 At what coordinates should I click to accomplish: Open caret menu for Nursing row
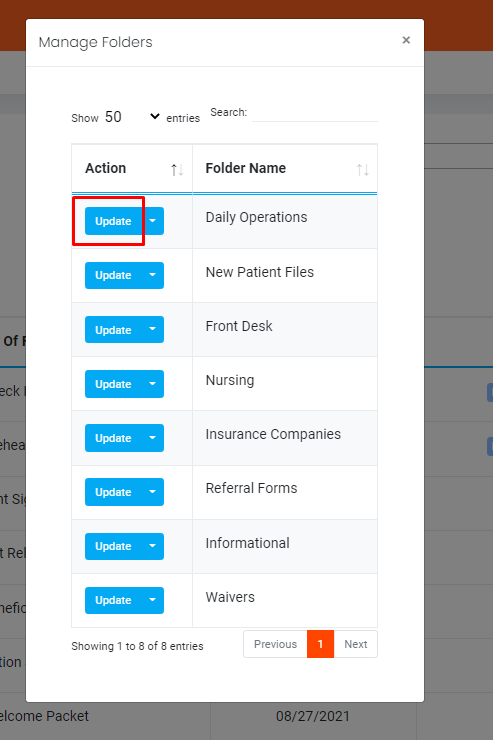pos(153,384)
